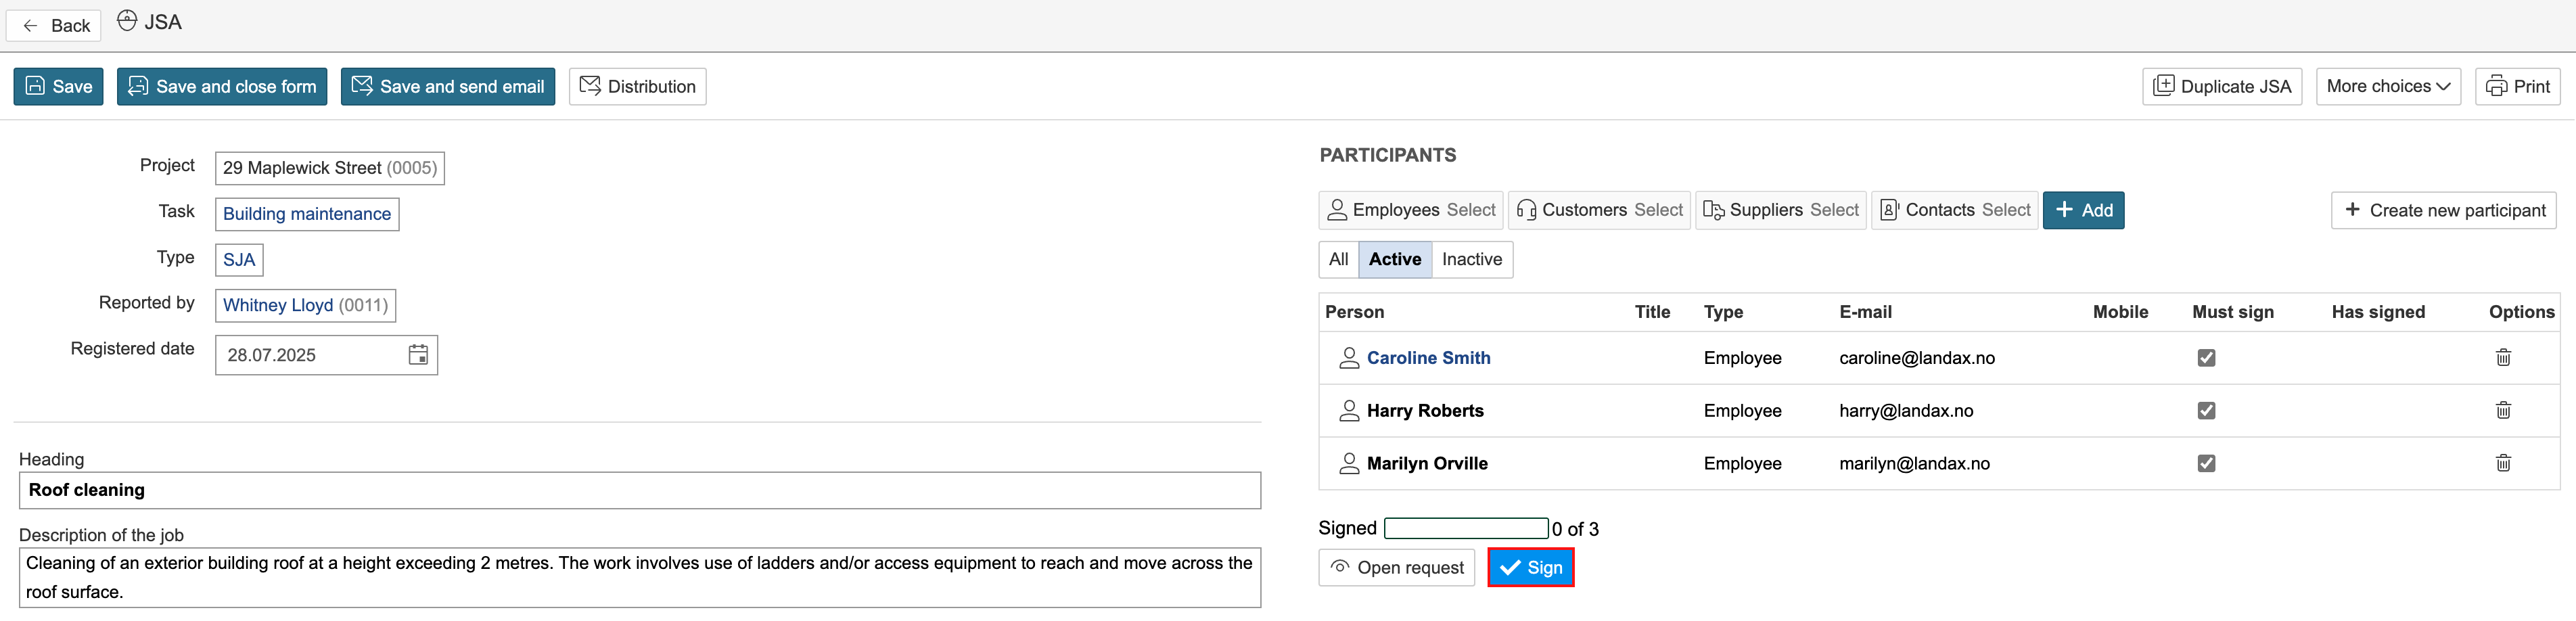Image resolution: width=2576 pixels, height=621 pixels.
Task: Toggle Must sign checkbox for Harry Roberts
Action: click(2206, 411)
